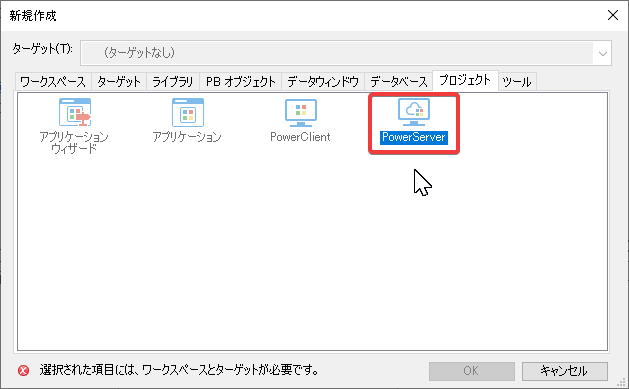Select the アプリケーション ウィザード icon
629x389 pixels.
click(75, 112)
